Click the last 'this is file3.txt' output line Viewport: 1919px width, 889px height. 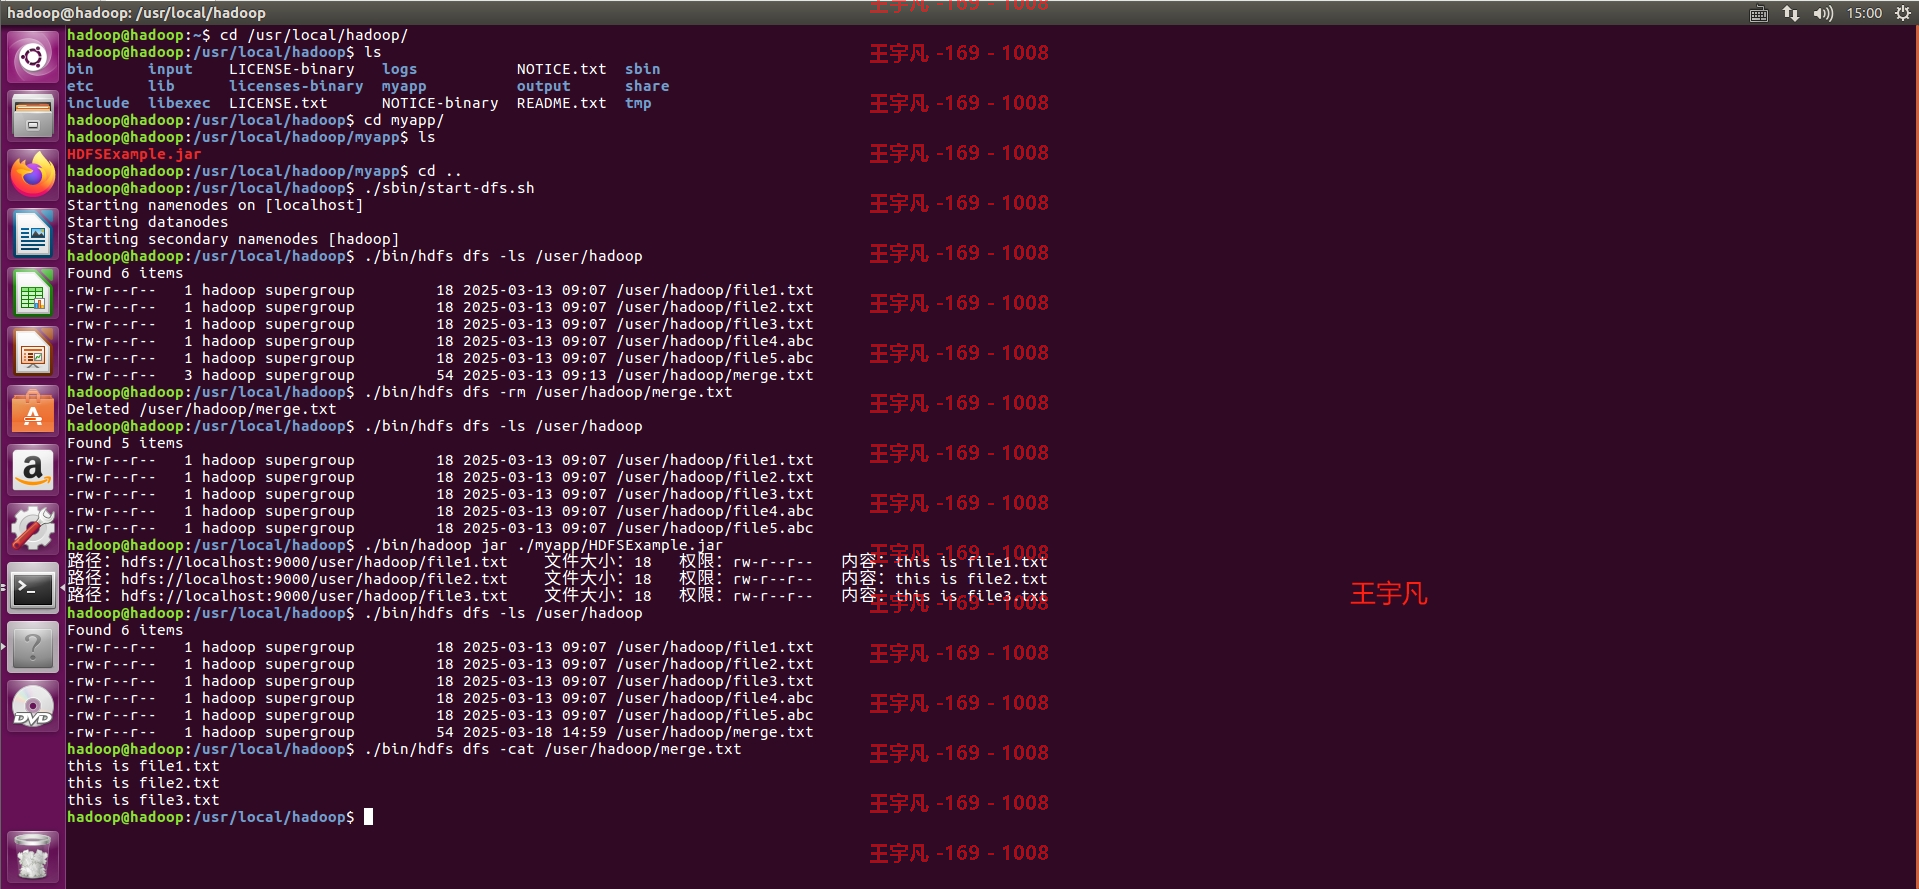143,800
